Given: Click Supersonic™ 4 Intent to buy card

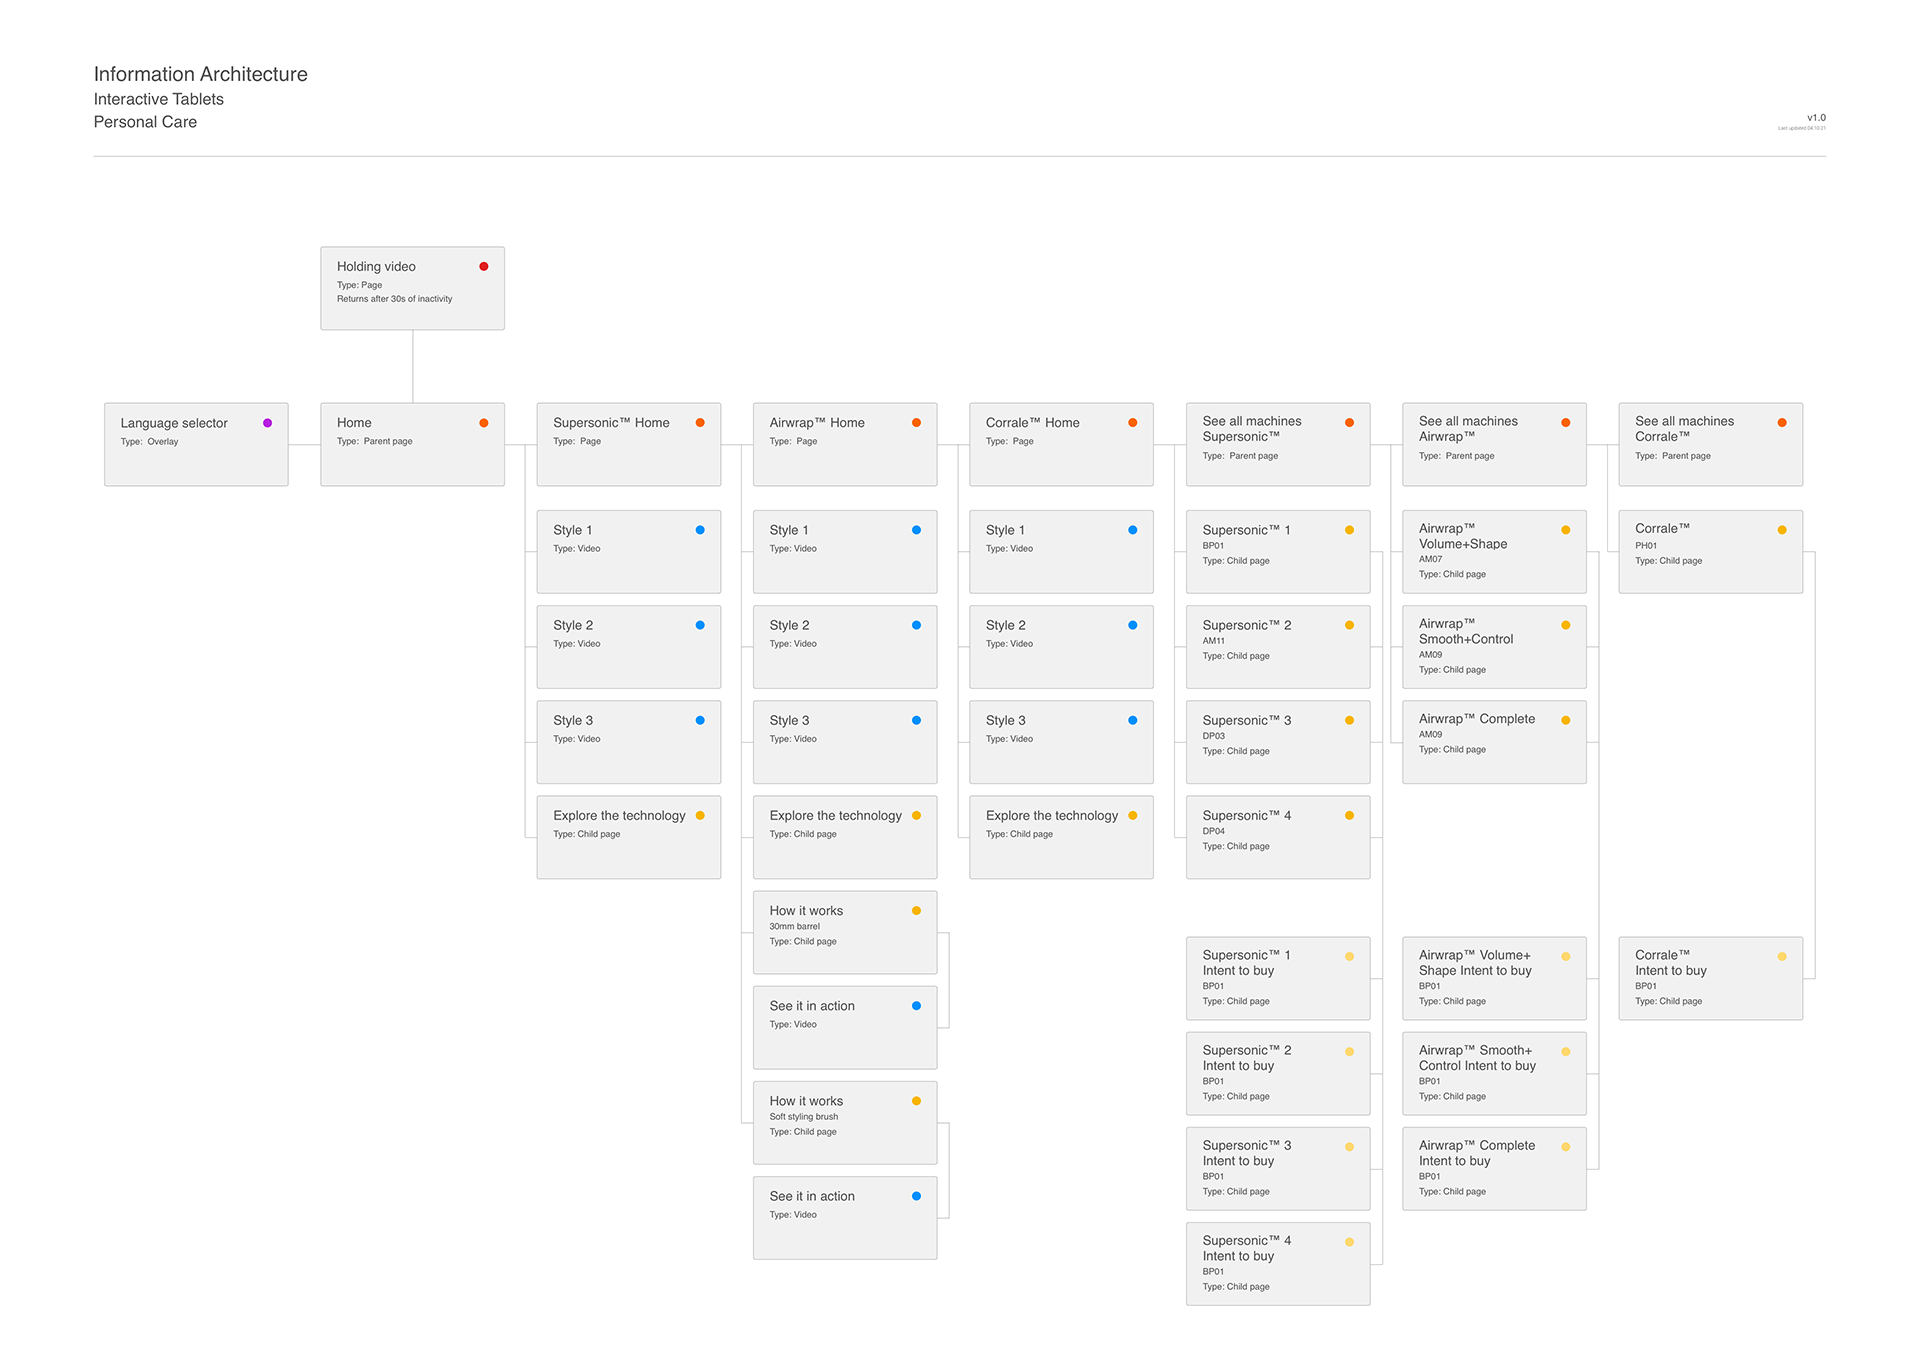Looking at the screenshot, I should click(x=1277, y=1264).
